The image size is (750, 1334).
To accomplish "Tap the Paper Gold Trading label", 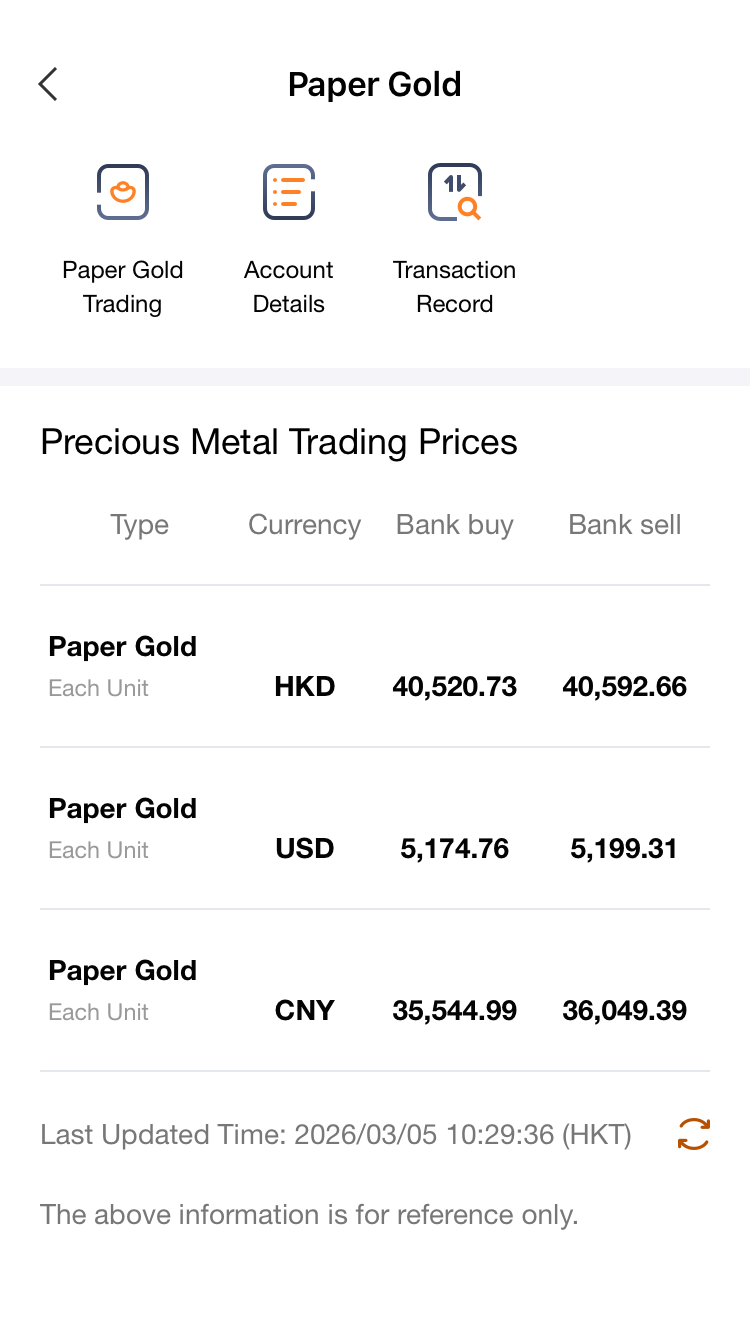I will coord(122,287).
